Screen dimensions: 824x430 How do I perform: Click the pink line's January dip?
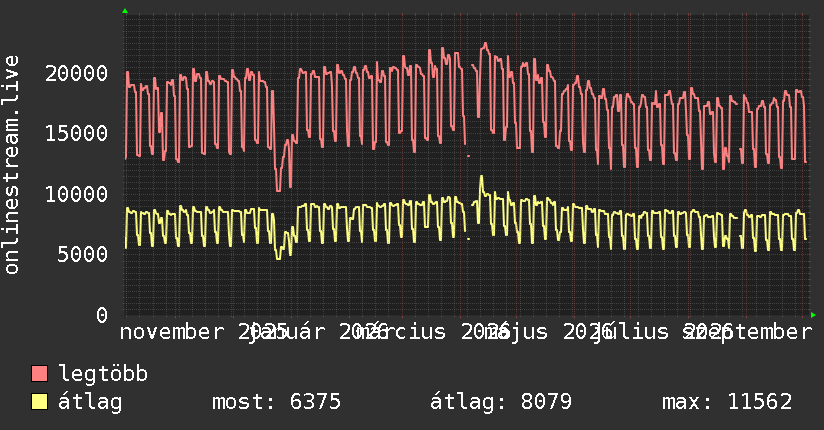tap(278, 190)
